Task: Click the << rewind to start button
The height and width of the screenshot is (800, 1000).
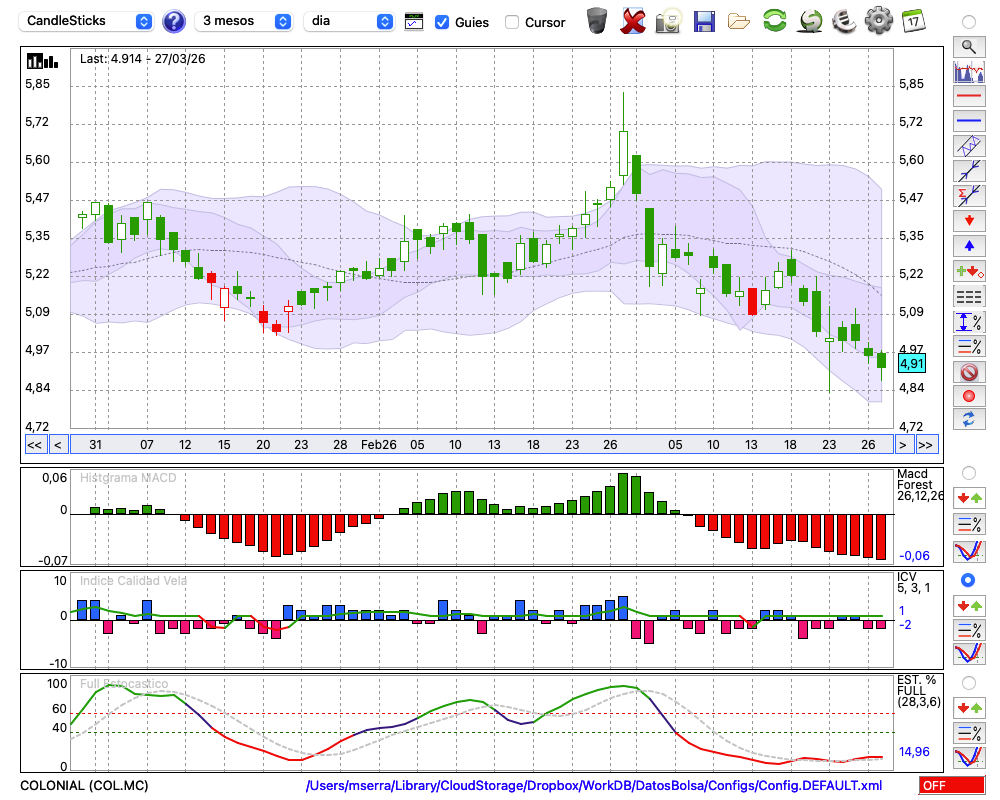Action: (x=34, y=445)
